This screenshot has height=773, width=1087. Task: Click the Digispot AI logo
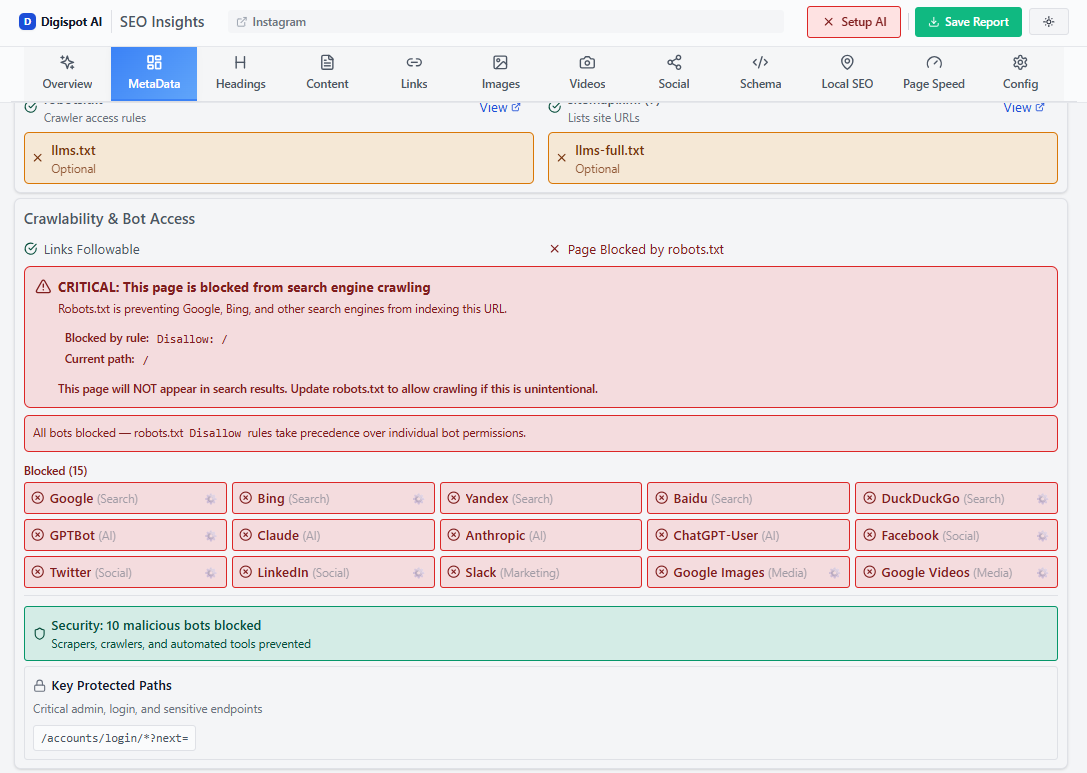coord(60,21)
